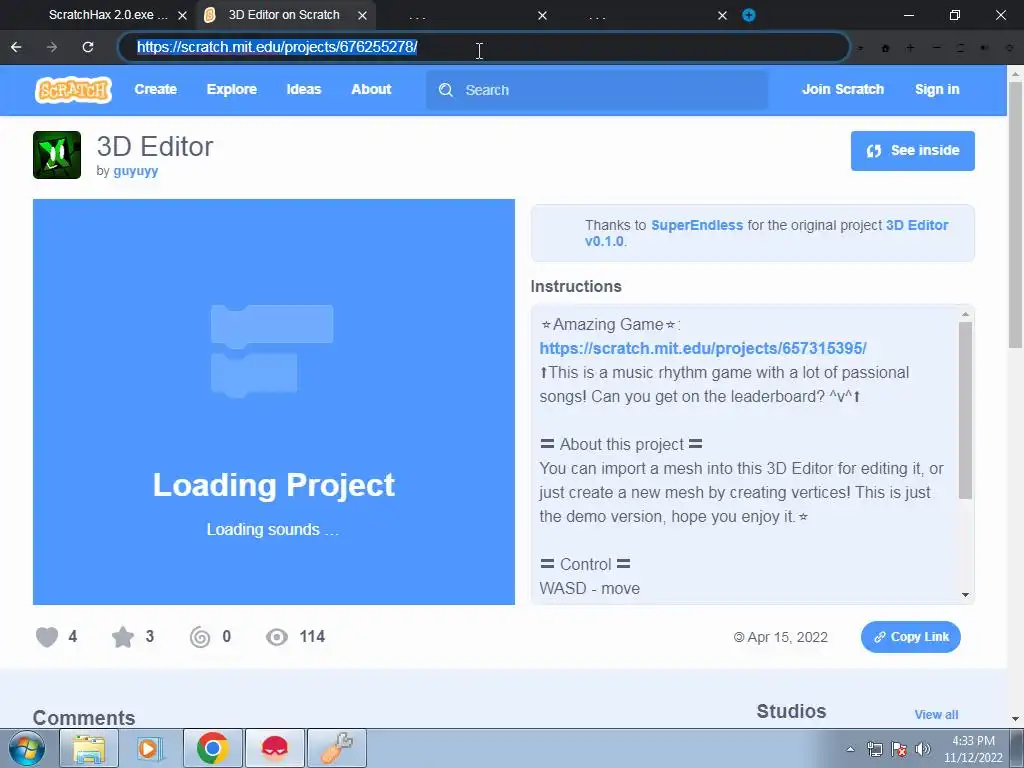
Task: Favorite the project with the star icon
Action: coord(123,637)
